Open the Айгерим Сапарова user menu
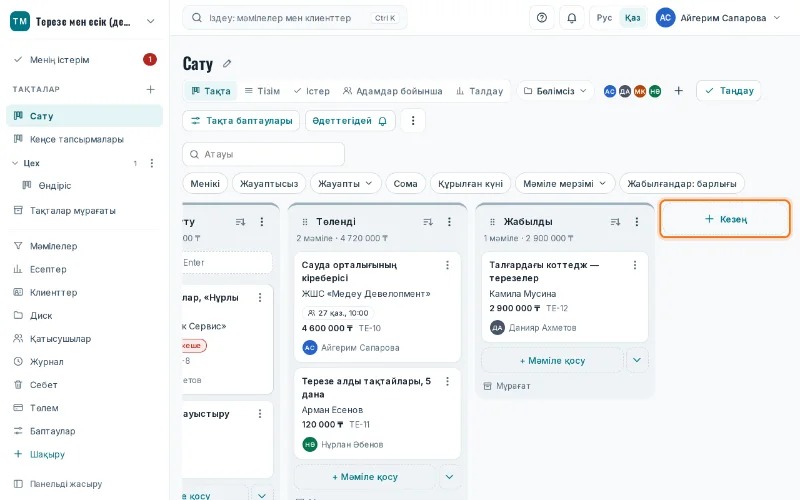Image resolution: width=800 pixels, height=500 pixels. tap(718, 18)
